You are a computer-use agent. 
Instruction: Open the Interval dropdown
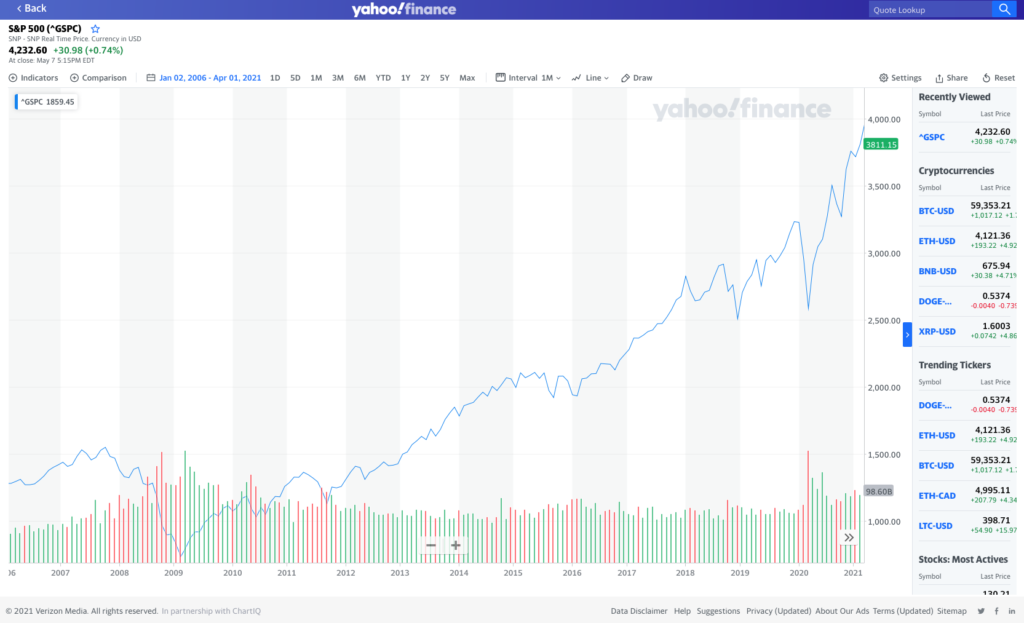point(528,78)
